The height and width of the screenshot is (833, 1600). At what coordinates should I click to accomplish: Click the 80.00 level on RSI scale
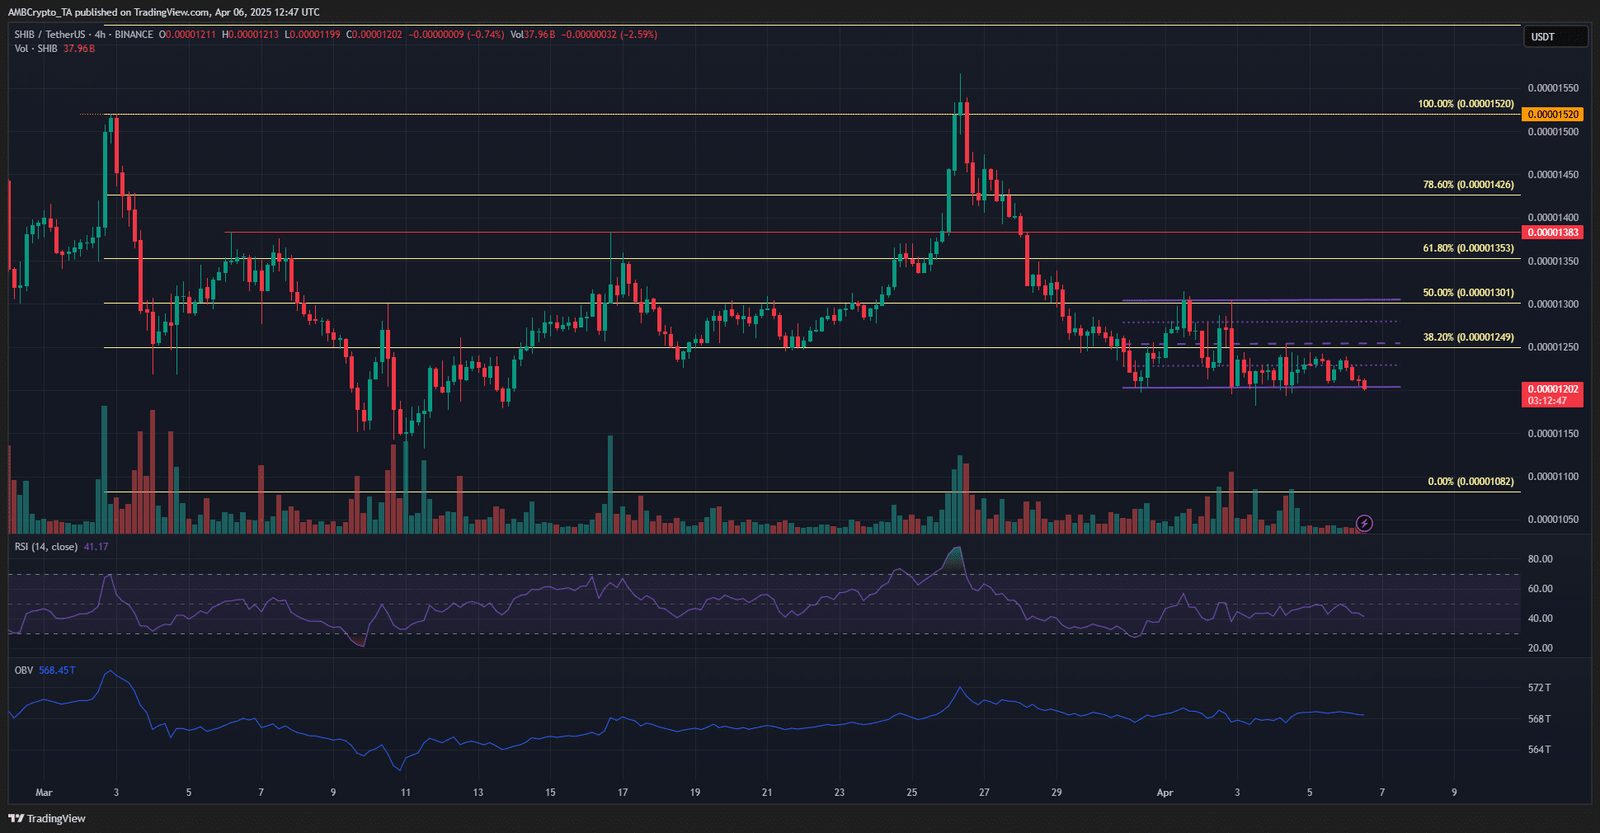coord(1540,559)
